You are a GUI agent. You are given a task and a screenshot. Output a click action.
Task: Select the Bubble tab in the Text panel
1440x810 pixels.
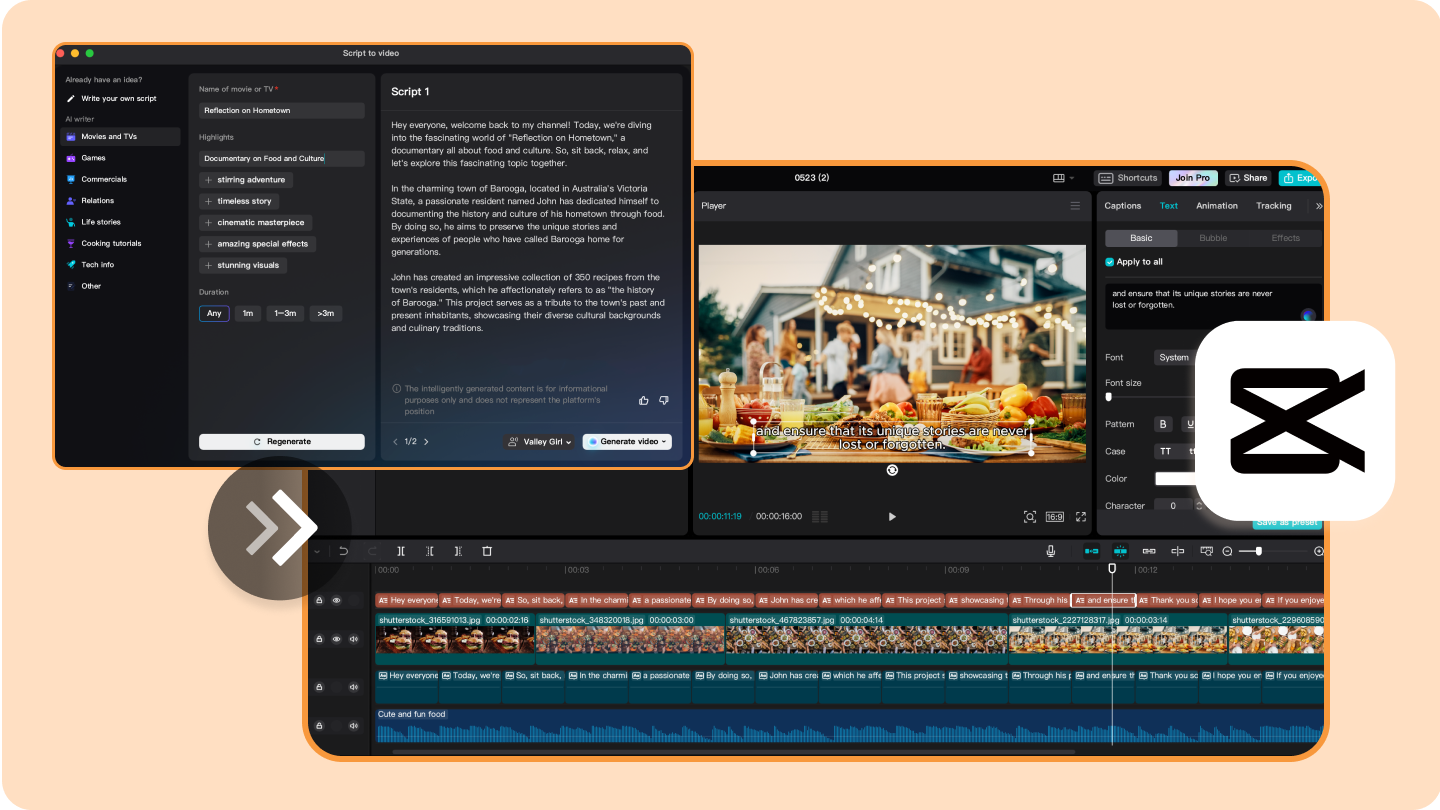point(1213,237)
